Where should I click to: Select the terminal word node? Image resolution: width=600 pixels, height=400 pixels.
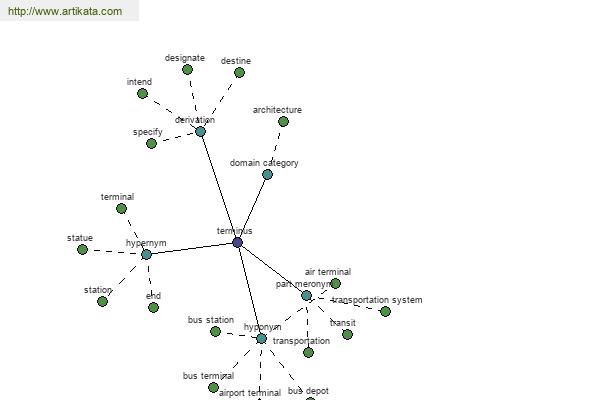pos(121,209)
